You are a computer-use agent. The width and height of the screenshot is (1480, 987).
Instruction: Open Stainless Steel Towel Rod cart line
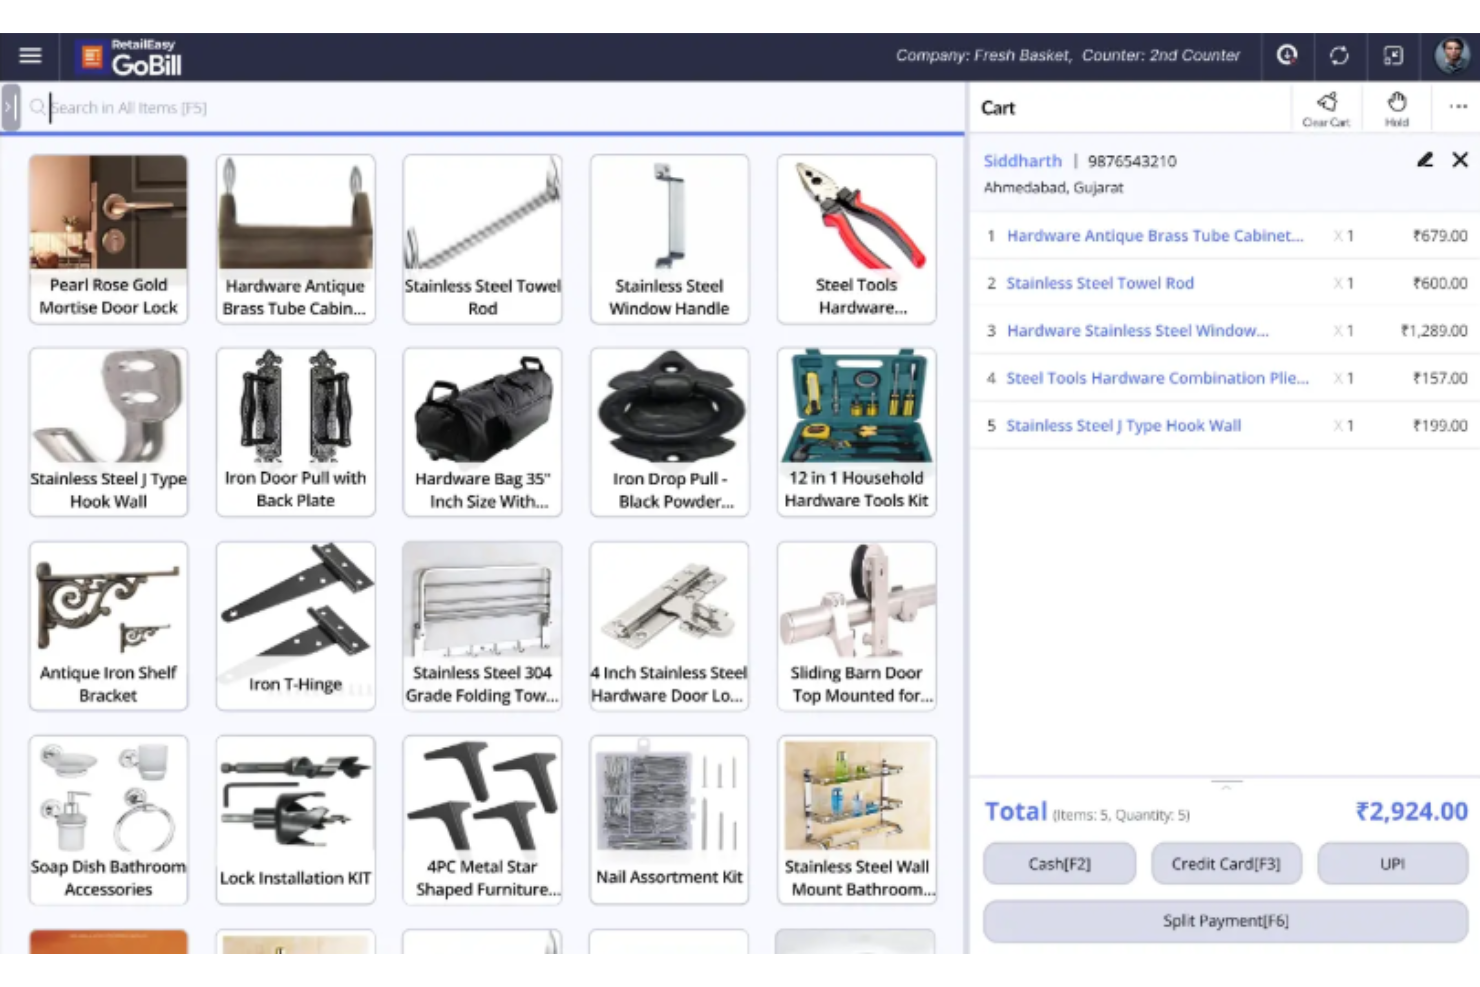pyautogui.click(x=1100, y=283)
